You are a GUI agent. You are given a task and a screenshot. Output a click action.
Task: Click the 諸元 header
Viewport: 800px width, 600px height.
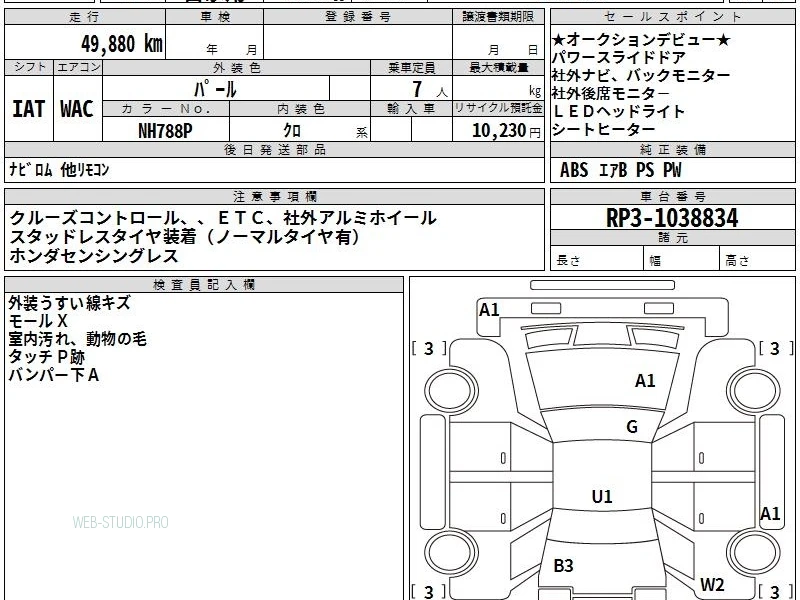pyautogui.click(x=672, y=238)
